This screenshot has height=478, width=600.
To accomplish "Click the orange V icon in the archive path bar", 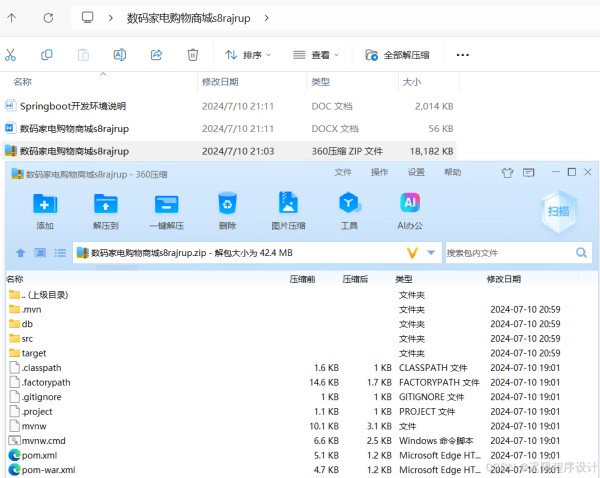I will [x=412, y=253].
